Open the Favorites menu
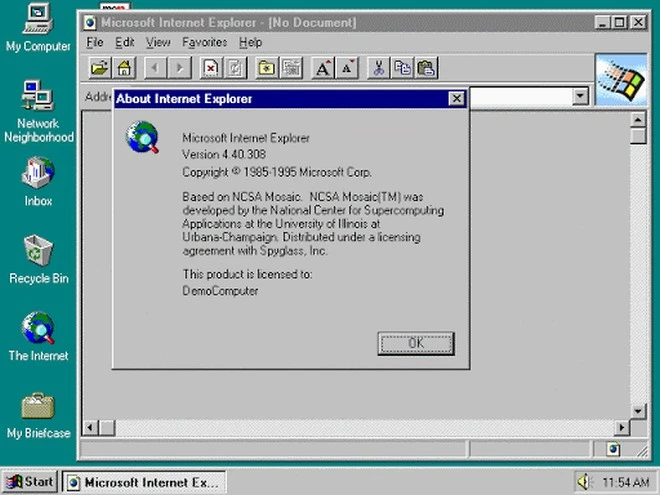 coord(205,43)
